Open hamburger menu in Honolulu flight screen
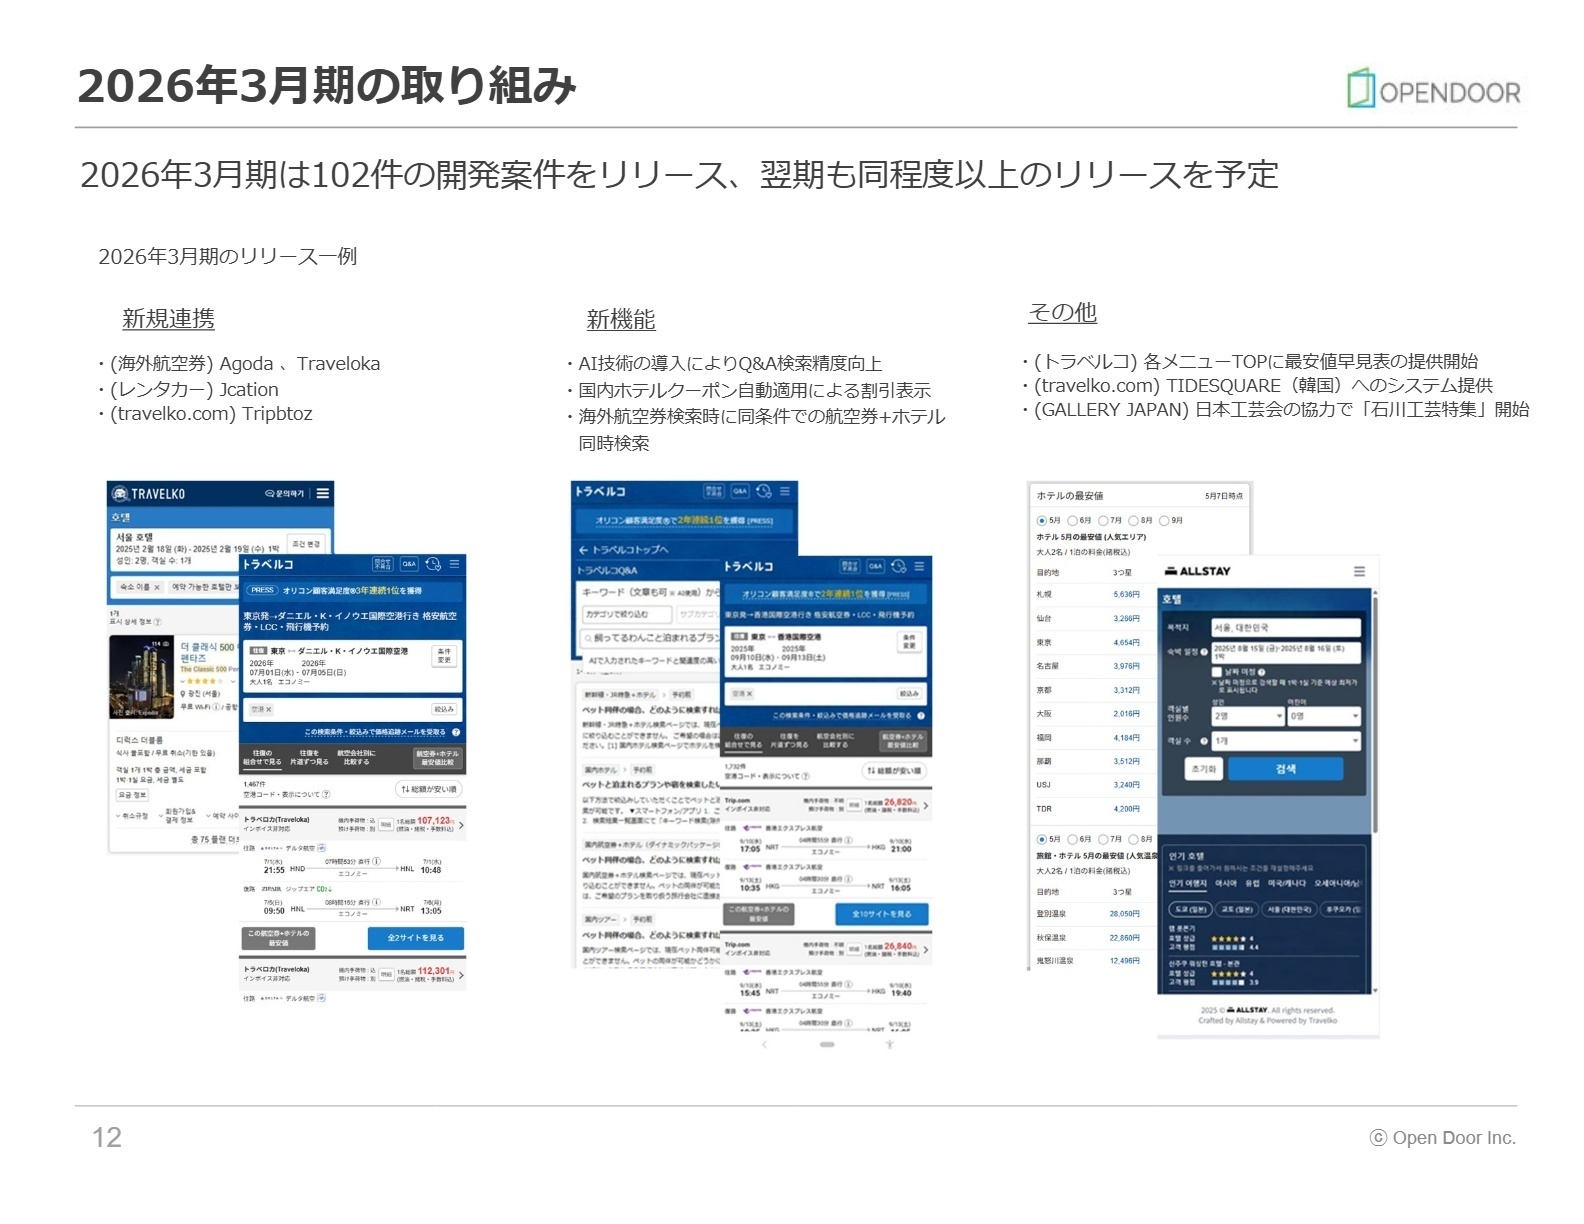This screenshot has height=1224, width=1584. (x=455, y=564)
